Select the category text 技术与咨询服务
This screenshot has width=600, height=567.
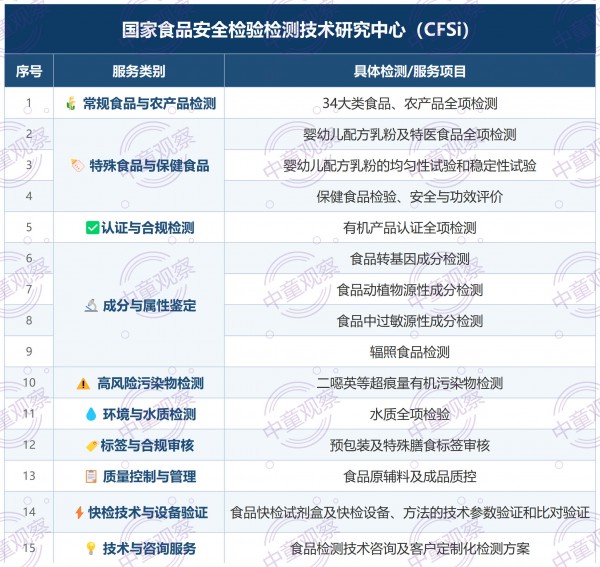tap(150, 548)
